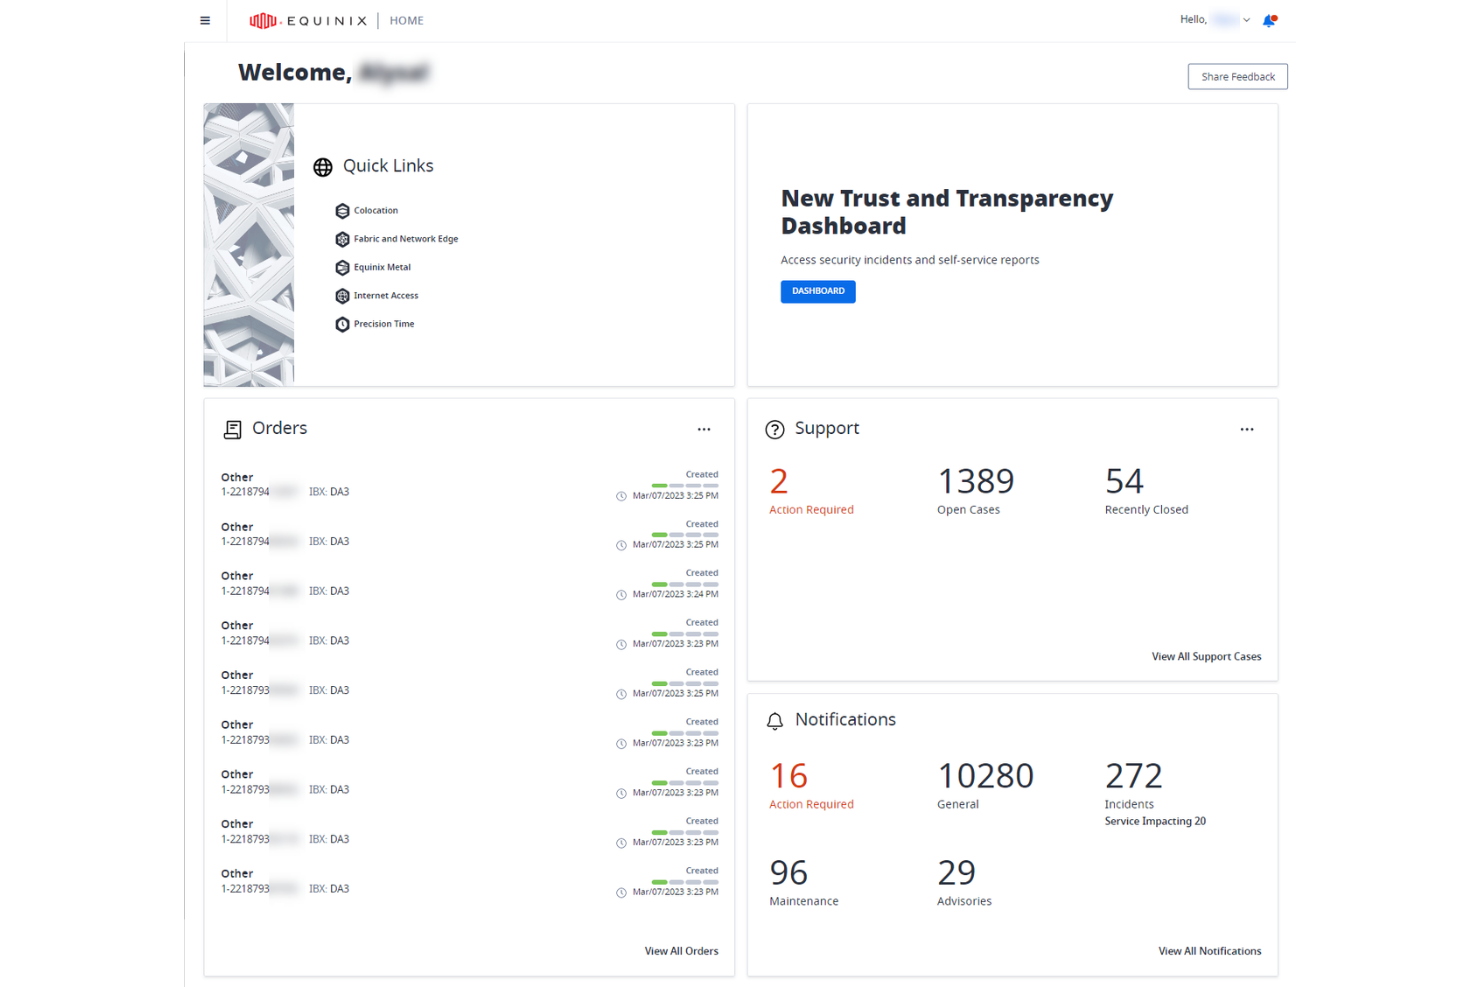
Task: Open View All Support Cases link
Action: (x=1206, y=657)
